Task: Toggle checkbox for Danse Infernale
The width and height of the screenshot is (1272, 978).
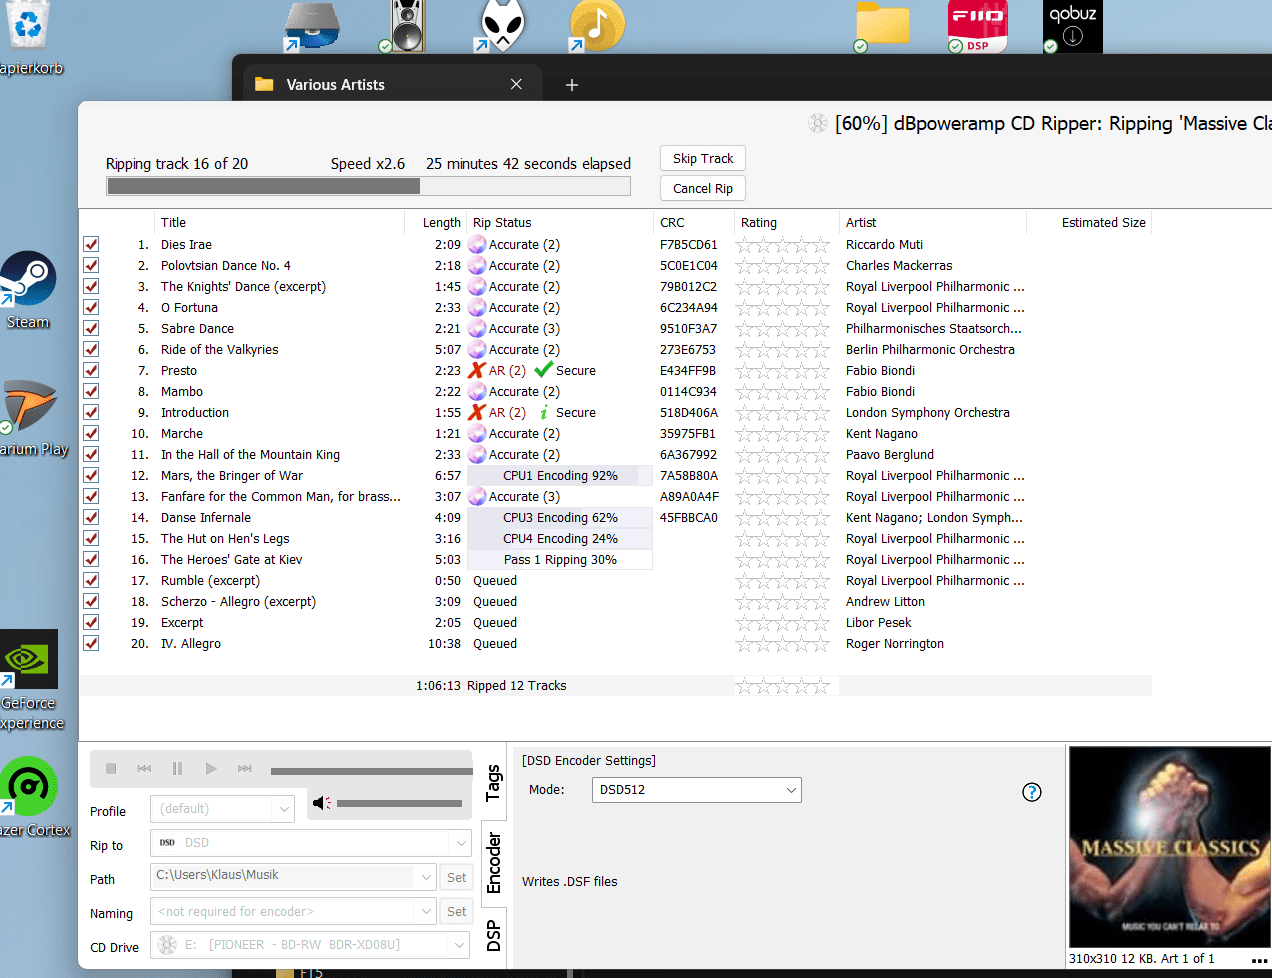Action: (x=91, y=517)
